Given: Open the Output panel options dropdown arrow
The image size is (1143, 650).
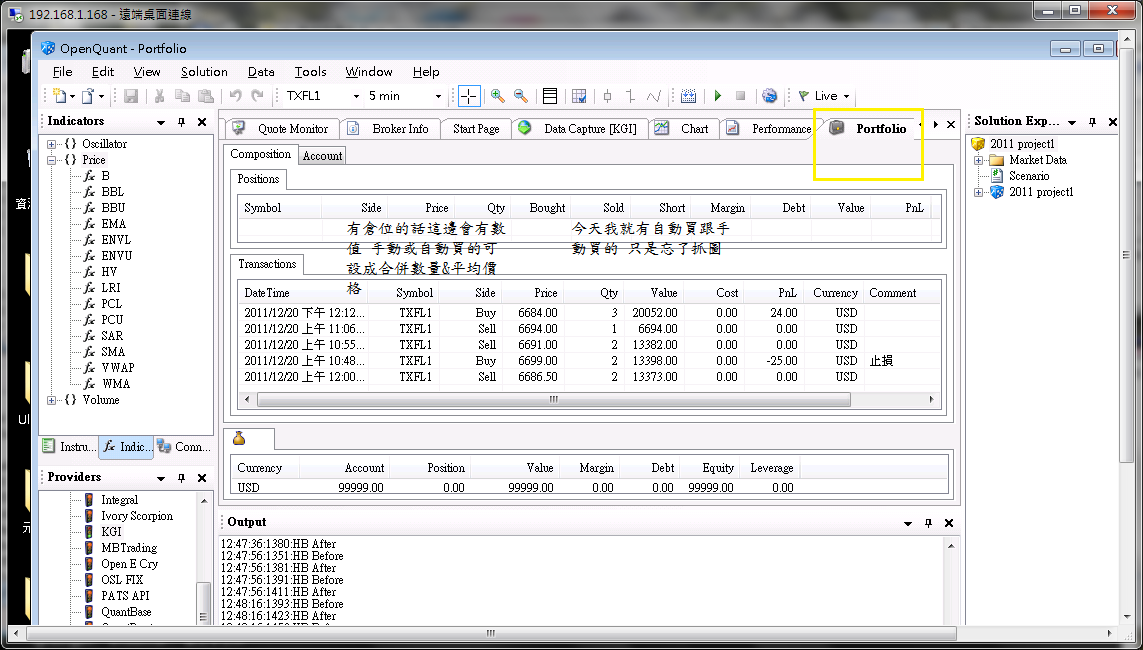Looking at the screenshot, I should [908, 523].
